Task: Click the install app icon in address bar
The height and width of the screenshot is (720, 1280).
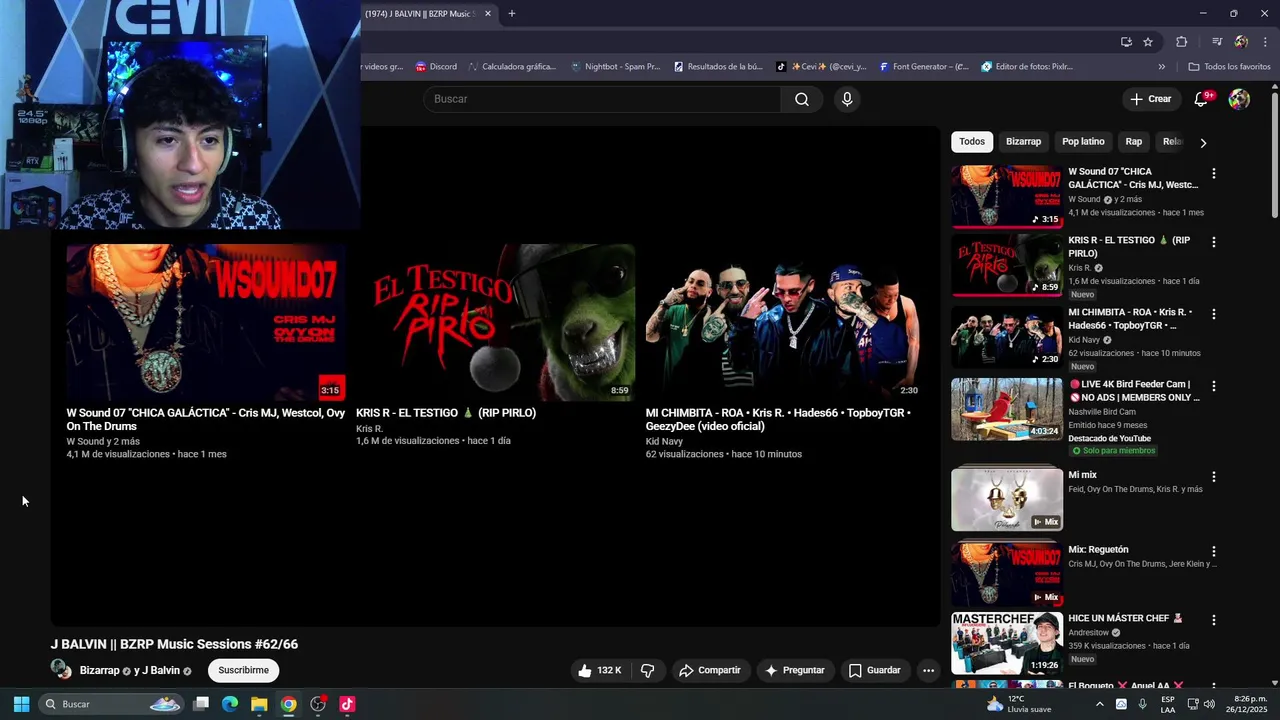Action: pyautogui.click(x=1126, y=42)
